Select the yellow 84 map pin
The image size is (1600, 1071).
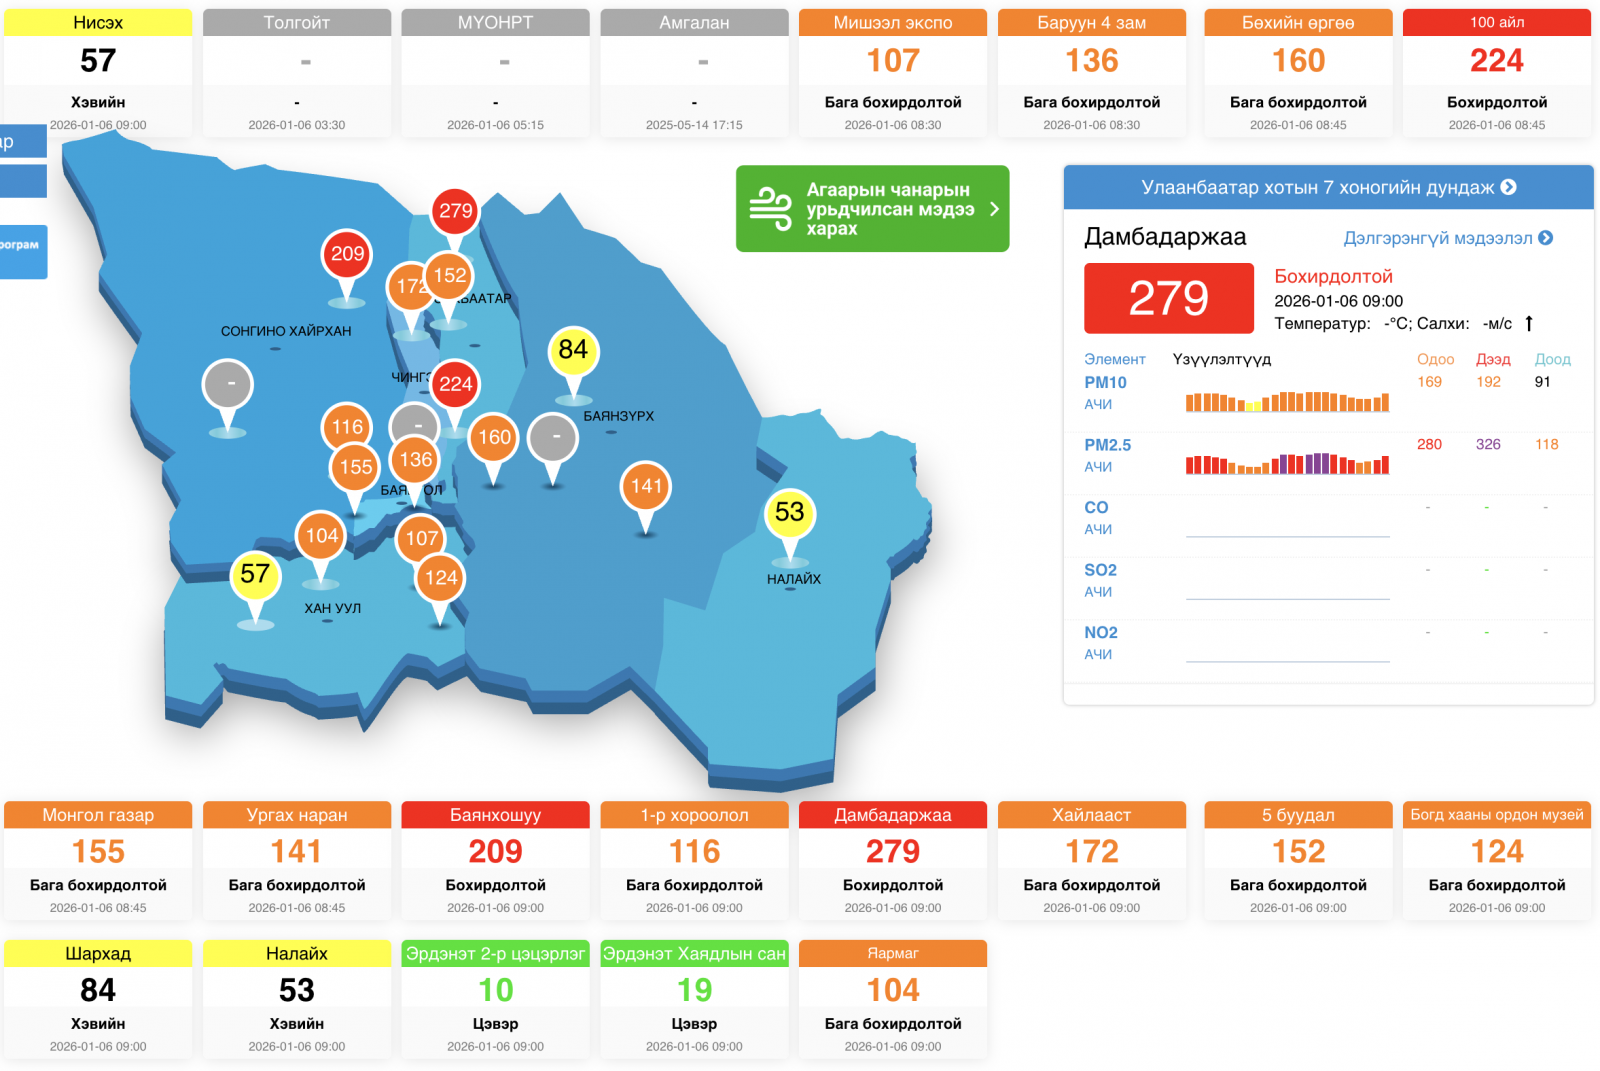[x=573, y=350]
